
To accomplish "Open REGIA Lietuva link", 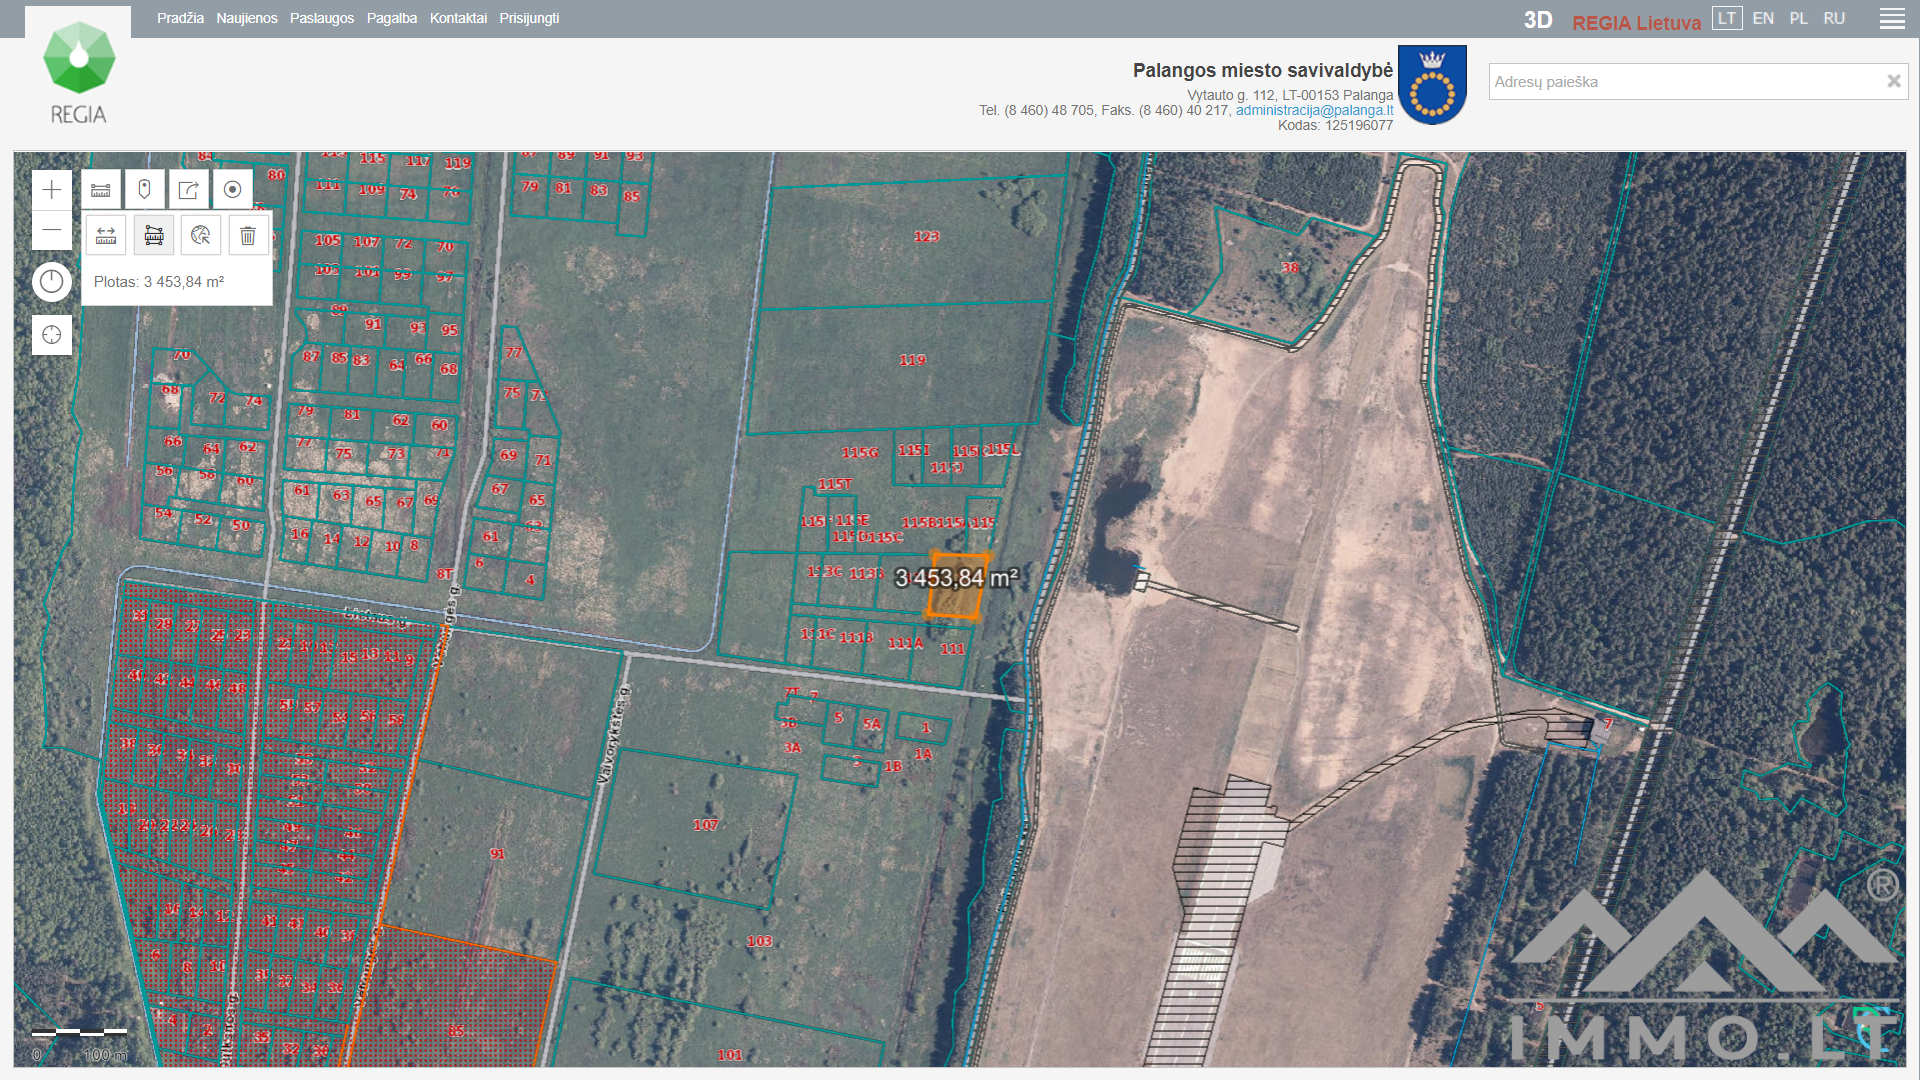I will tap(1636, 22).
